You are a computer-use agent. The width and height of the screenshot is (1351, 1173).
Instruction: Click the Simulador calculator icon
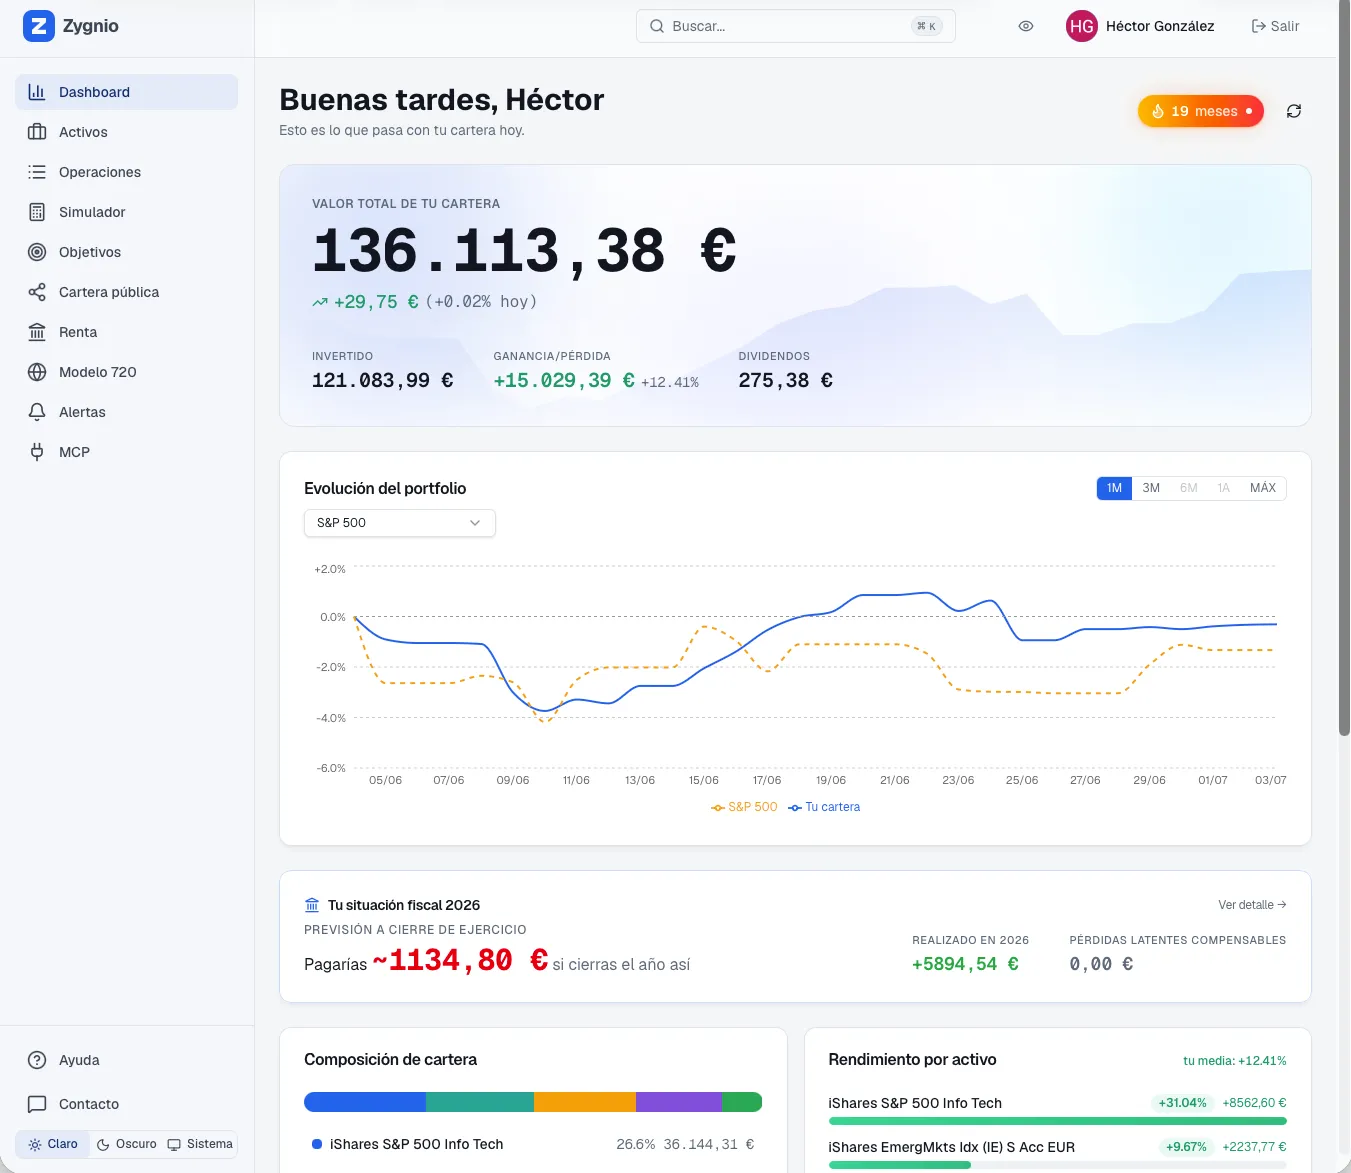click(37, 212)
